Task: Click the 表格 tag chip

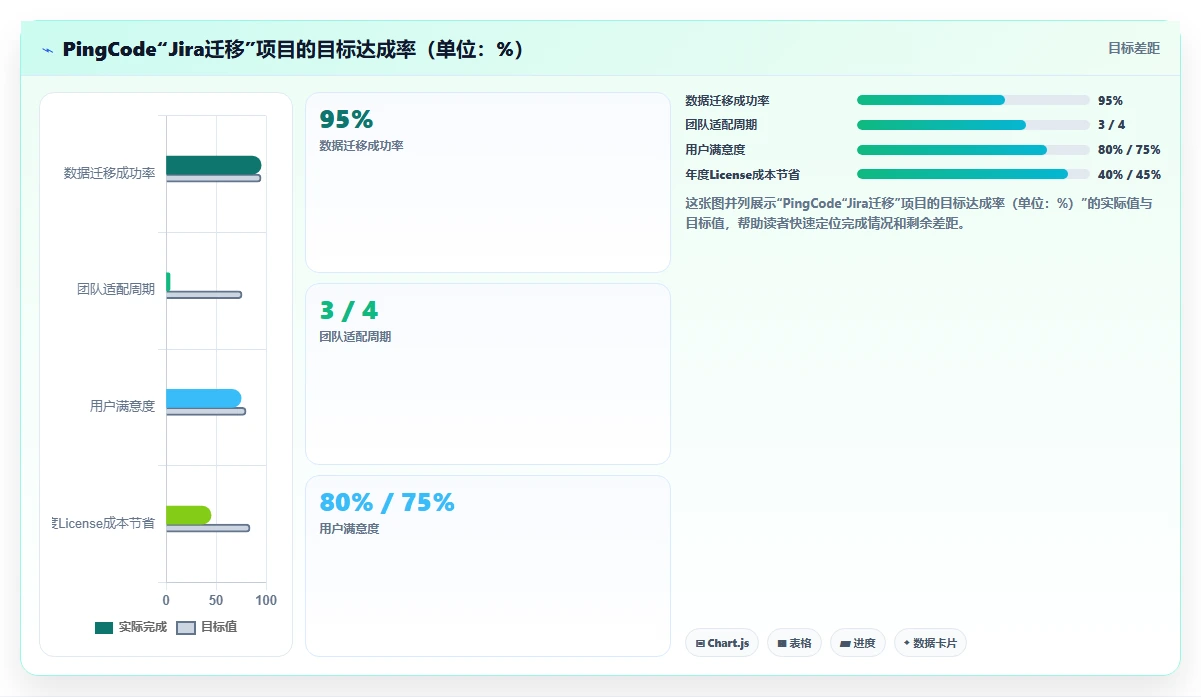Action: pos(794,643)
